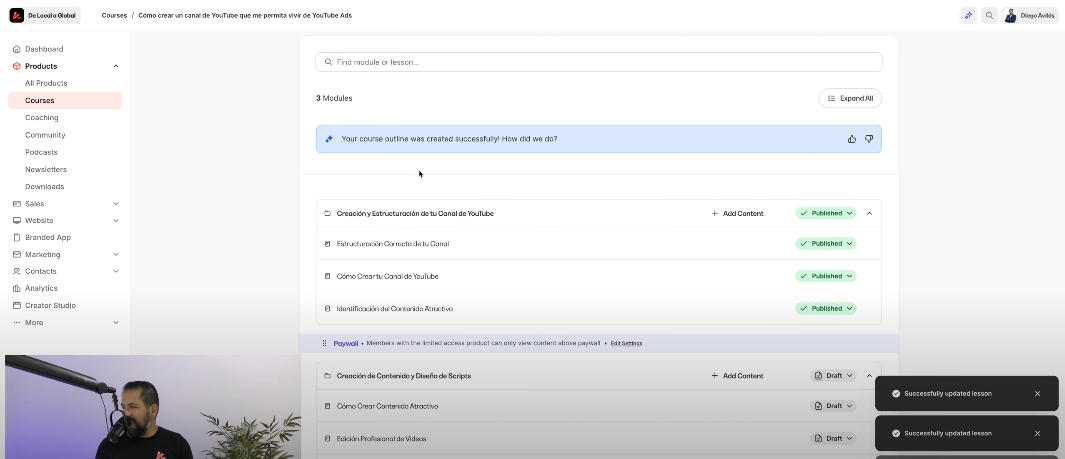Click the paywall Edit Settings link
This screenshot has width=1065, height=459.
click(x=626, y=343)
